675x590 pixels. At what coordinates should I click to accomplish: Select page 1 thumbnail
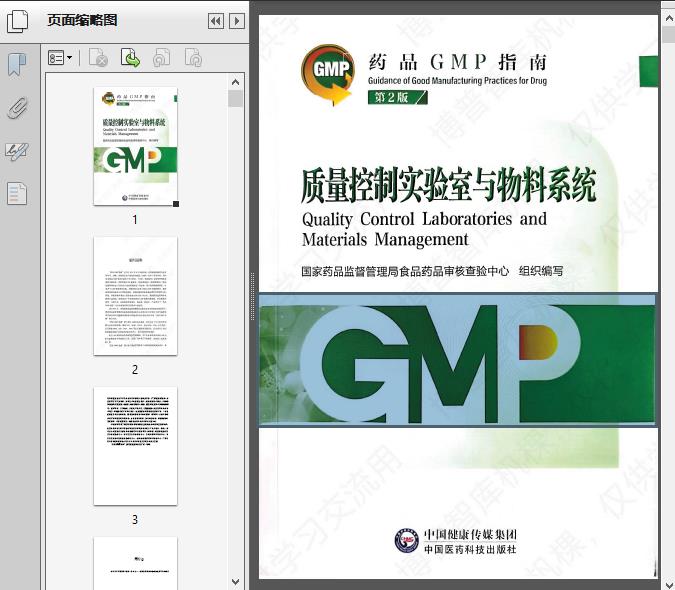(x=135, y=146)
